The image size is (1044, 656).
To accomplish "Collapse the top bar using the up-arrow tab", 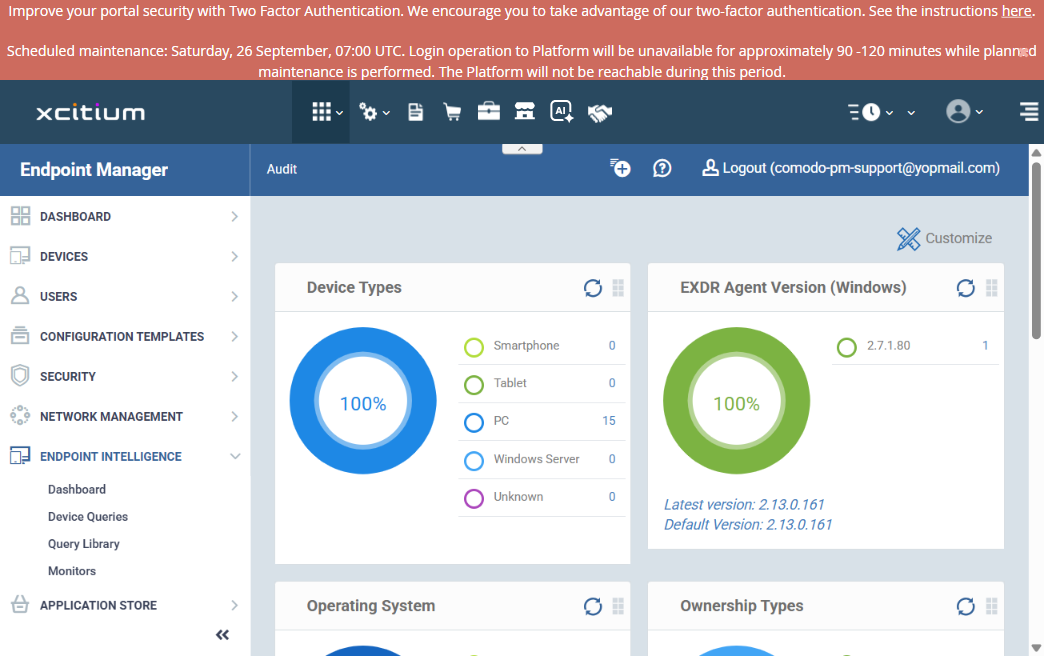I will [x=522, y=149].
